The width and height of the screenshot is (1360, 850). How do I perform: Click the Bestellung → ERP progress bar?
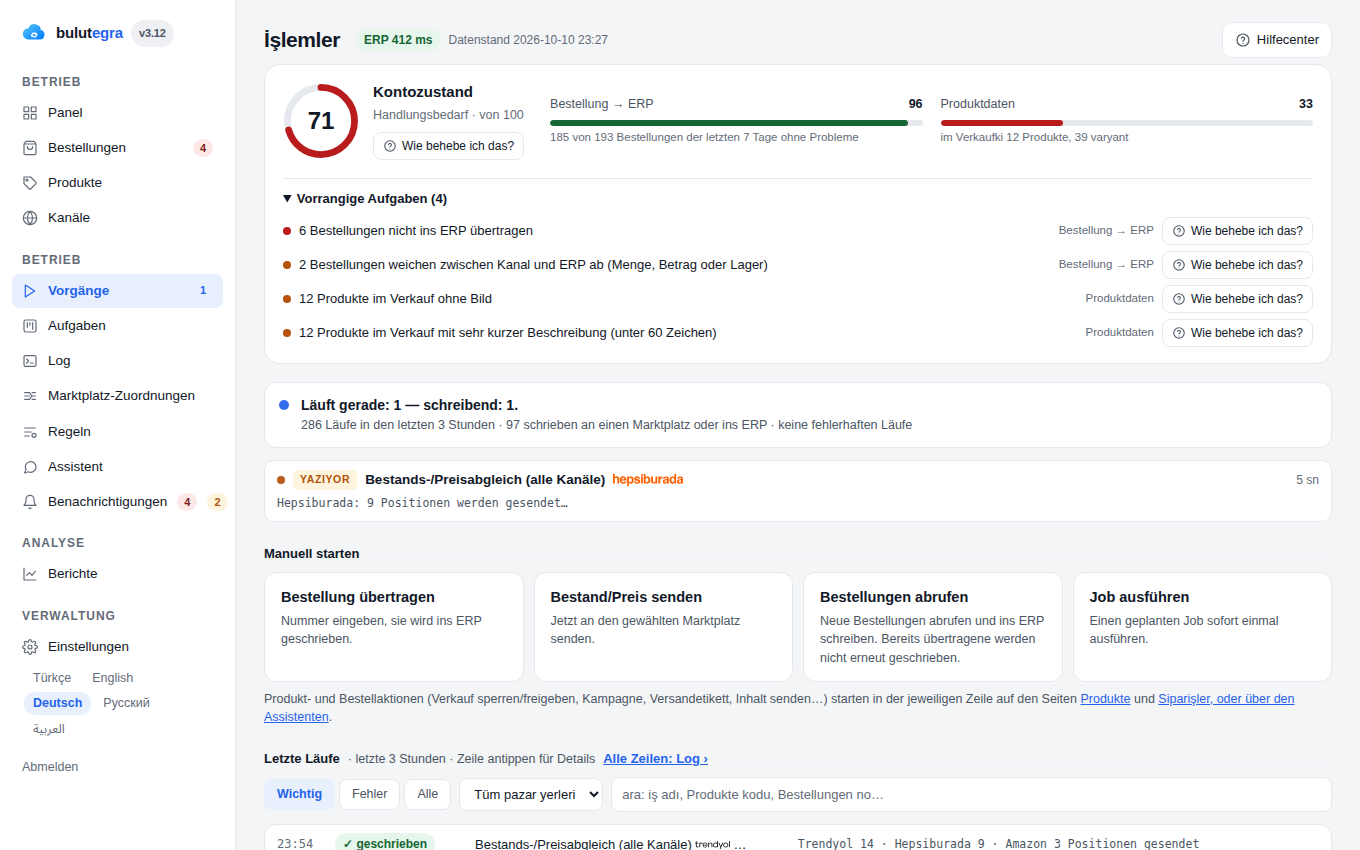[x=736, y=123]
